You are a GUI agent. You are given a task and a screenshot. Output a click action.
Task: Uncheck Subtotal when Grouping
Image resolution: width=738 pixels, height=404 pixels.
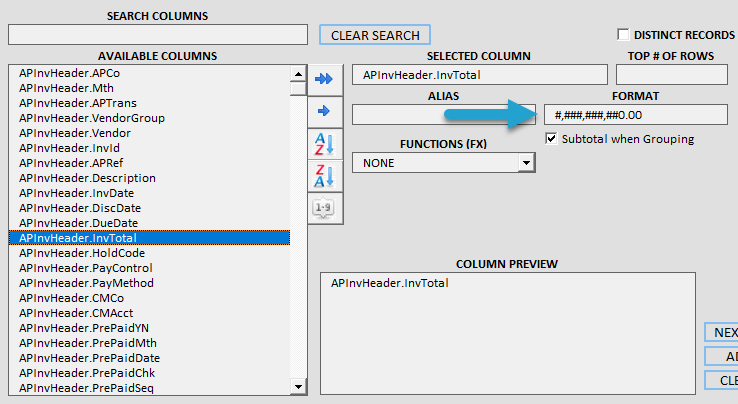pyautogui.click(x=551, y=138)
